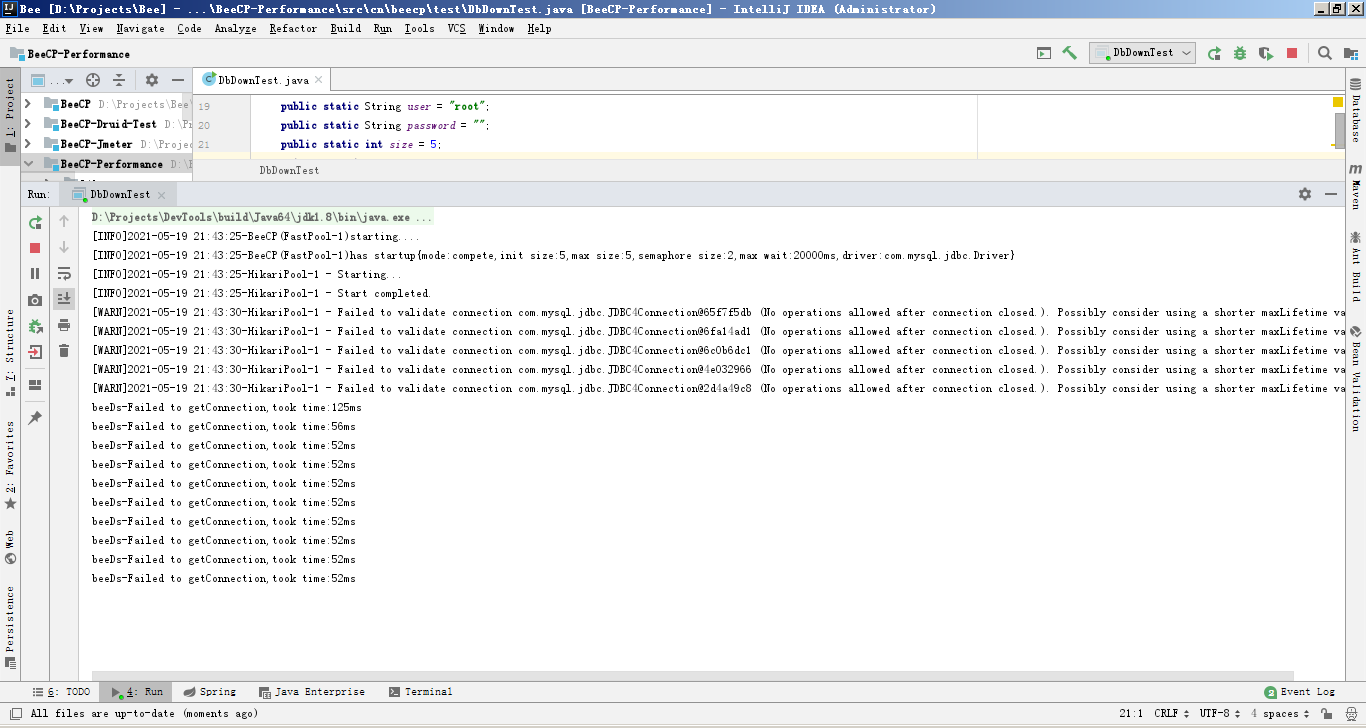Attach debugger with the green bug icon

pos(35,326)
